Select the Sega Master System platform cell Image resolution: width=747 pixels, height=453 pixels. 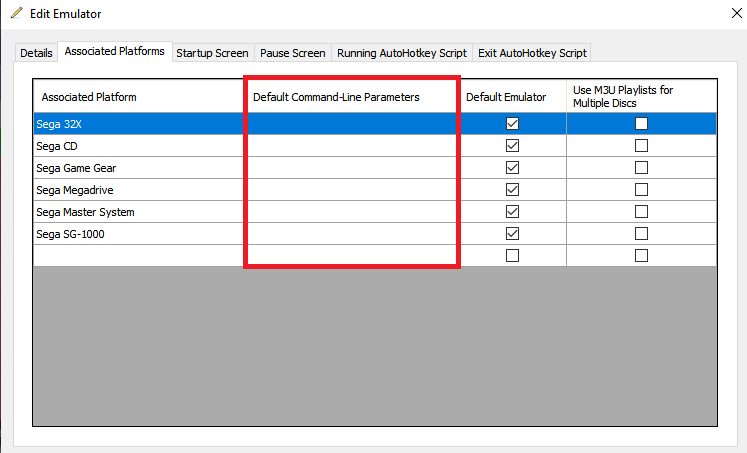pos(140,211)
